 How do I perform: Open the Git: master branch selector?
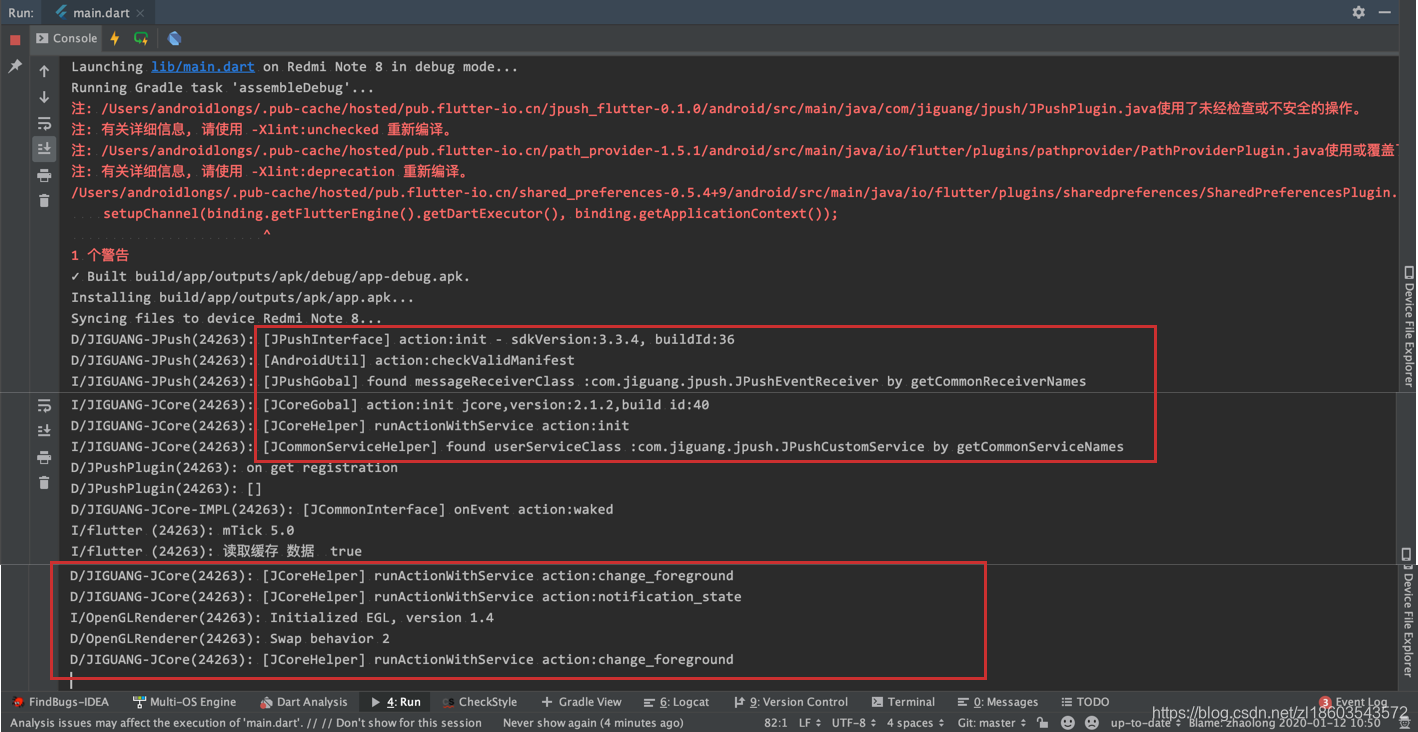point(988,722)
